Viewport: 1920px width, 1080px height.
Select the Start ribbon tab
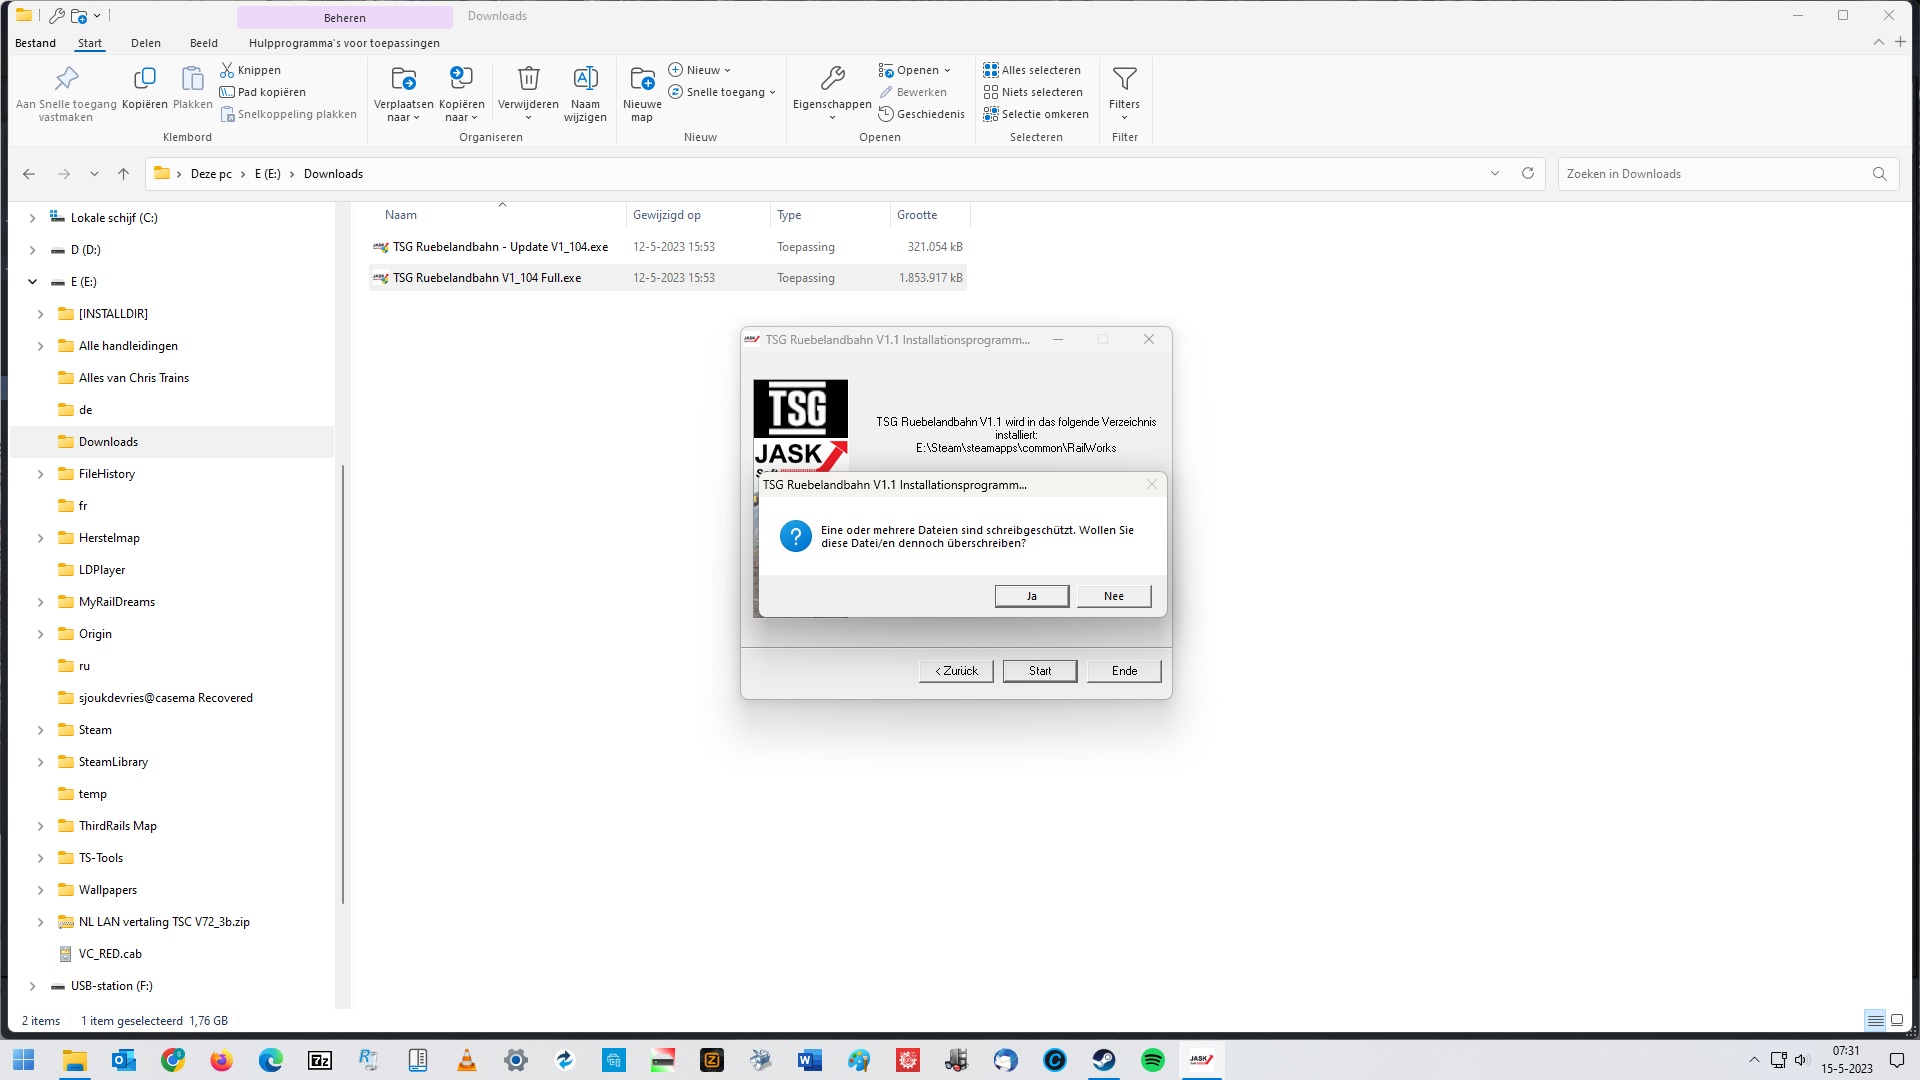[x=88, y=44]
